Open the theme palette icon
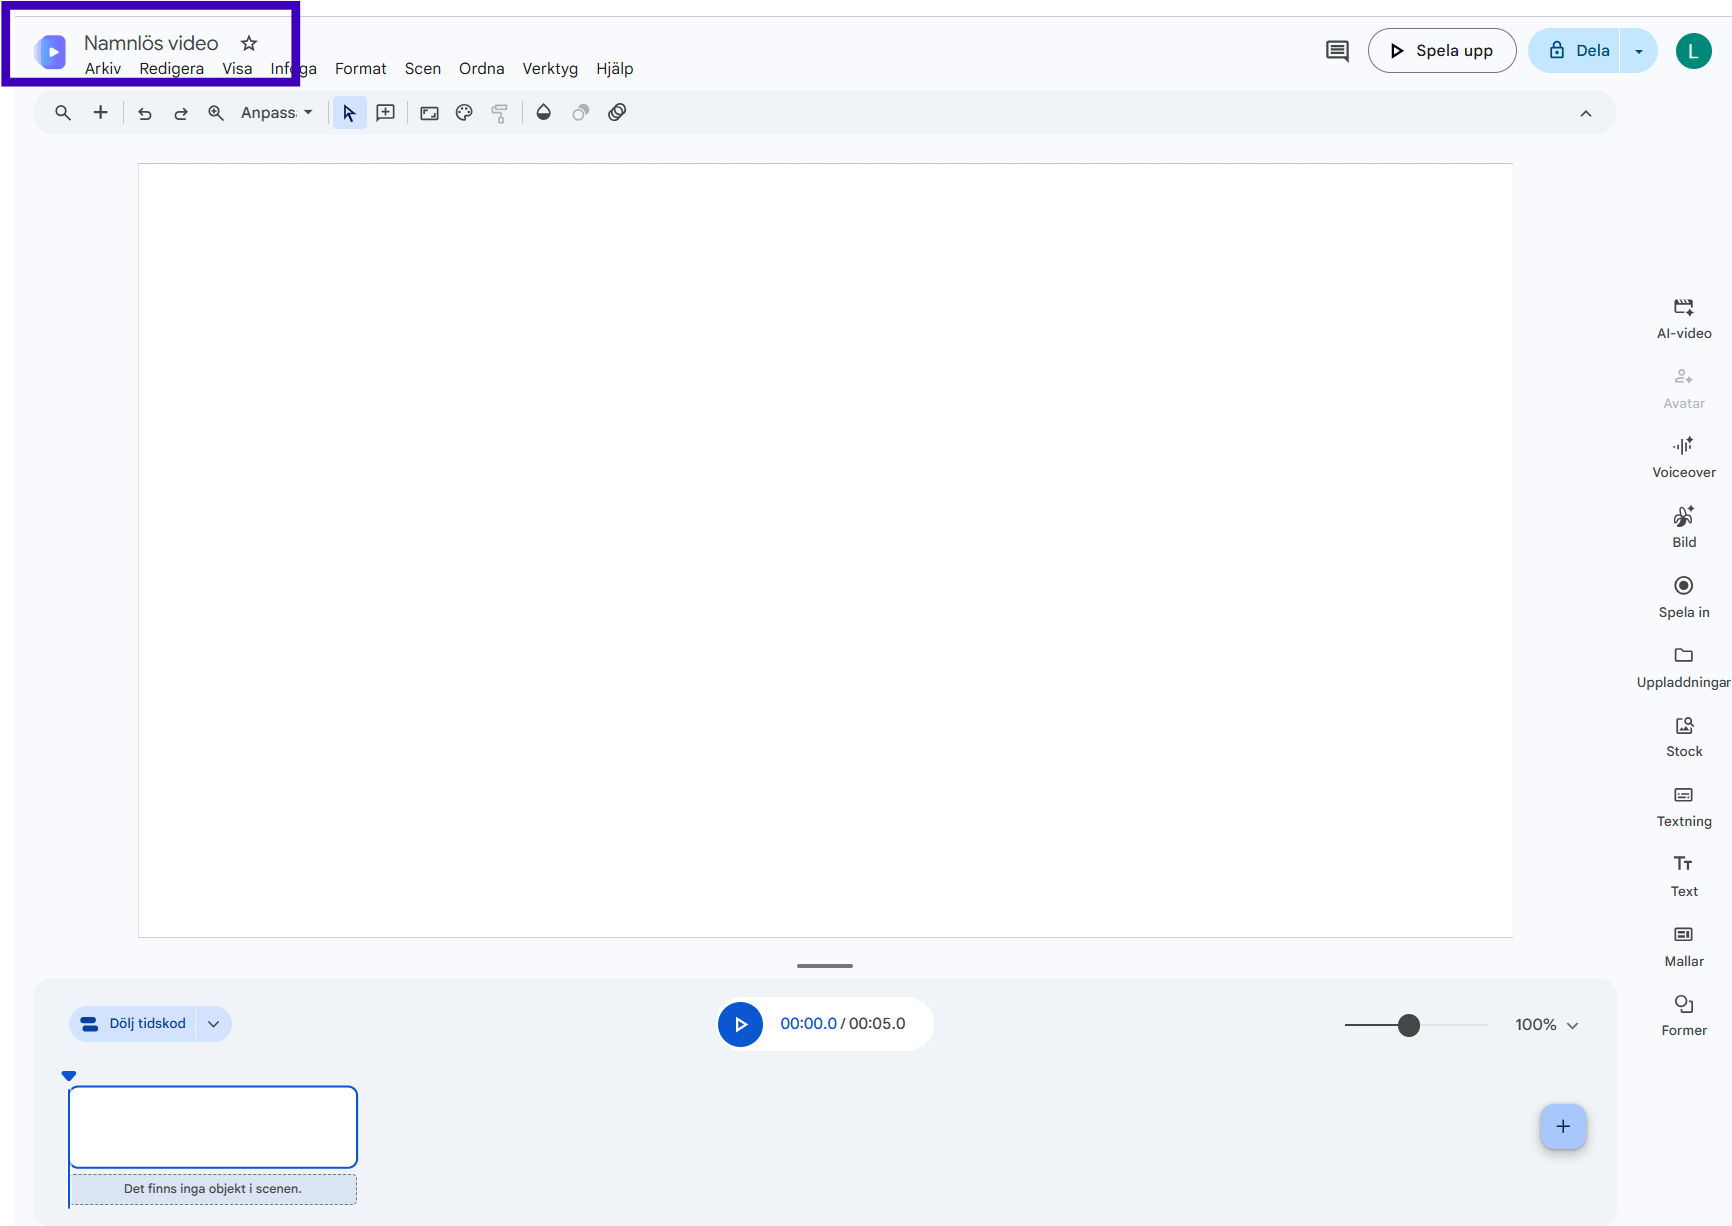Screen dimensions: 1732x1226 coord(464,113)
